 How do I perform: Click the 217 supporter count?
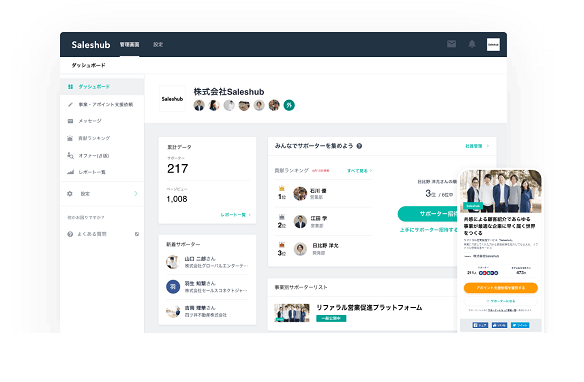(178, 169)
